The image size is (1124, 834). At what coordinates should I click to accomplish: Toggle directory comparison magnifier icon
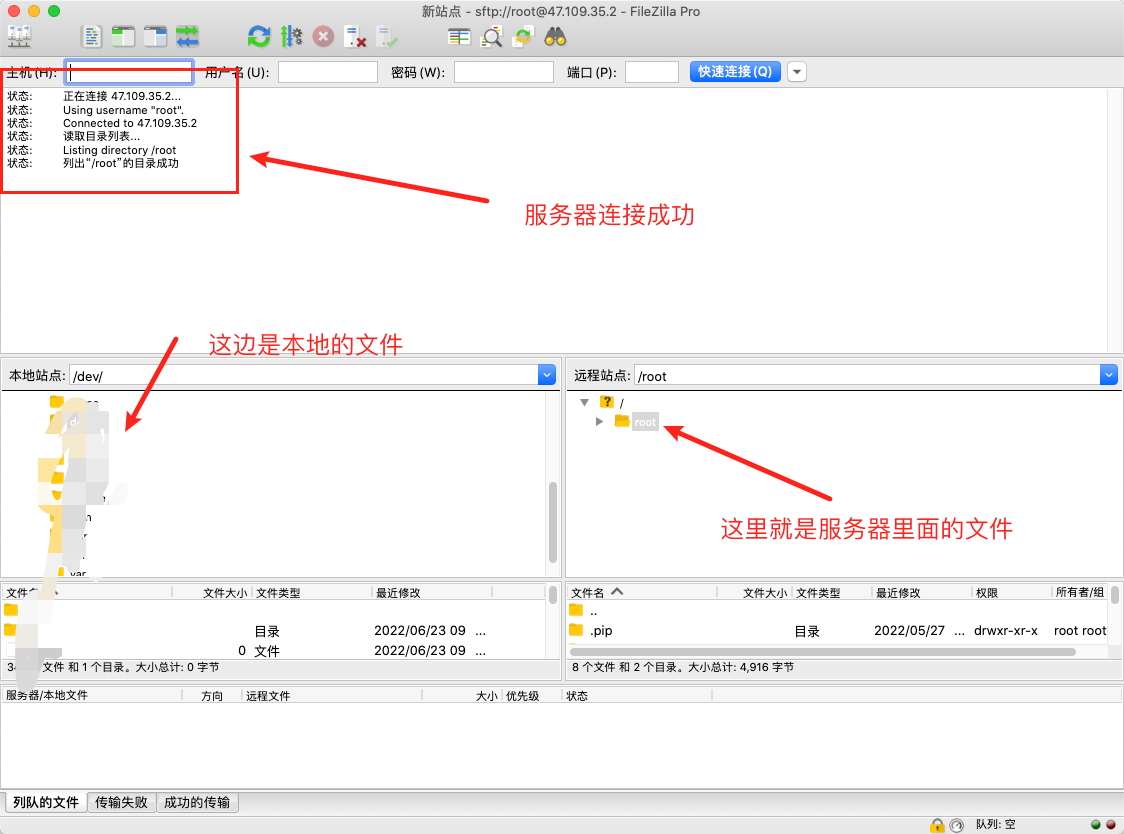(492, 36)
